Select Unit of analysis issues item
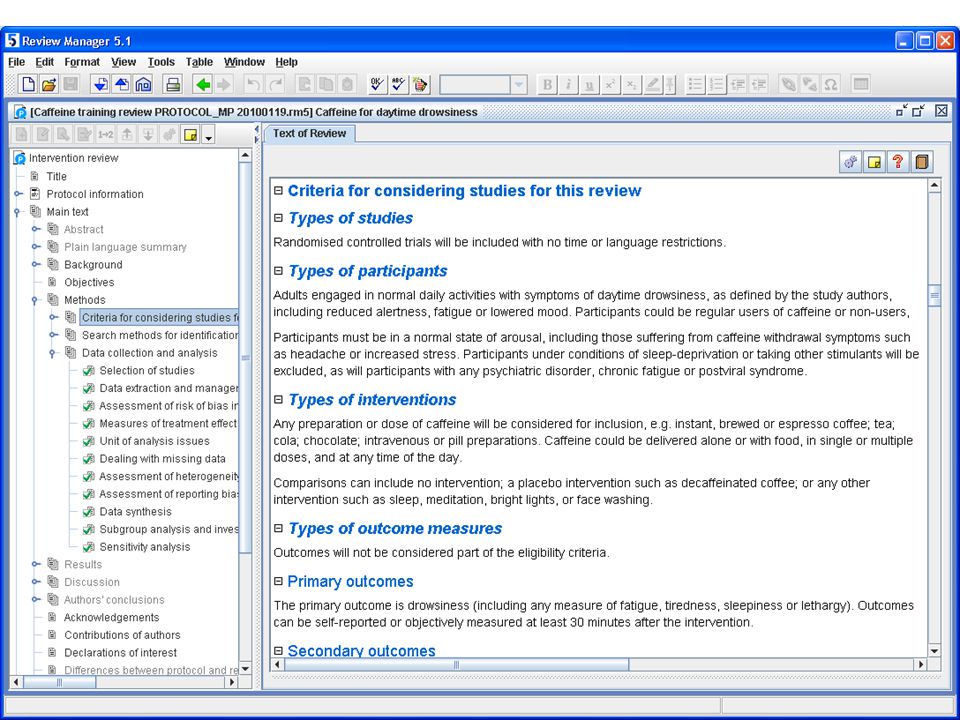 [154, 441]
